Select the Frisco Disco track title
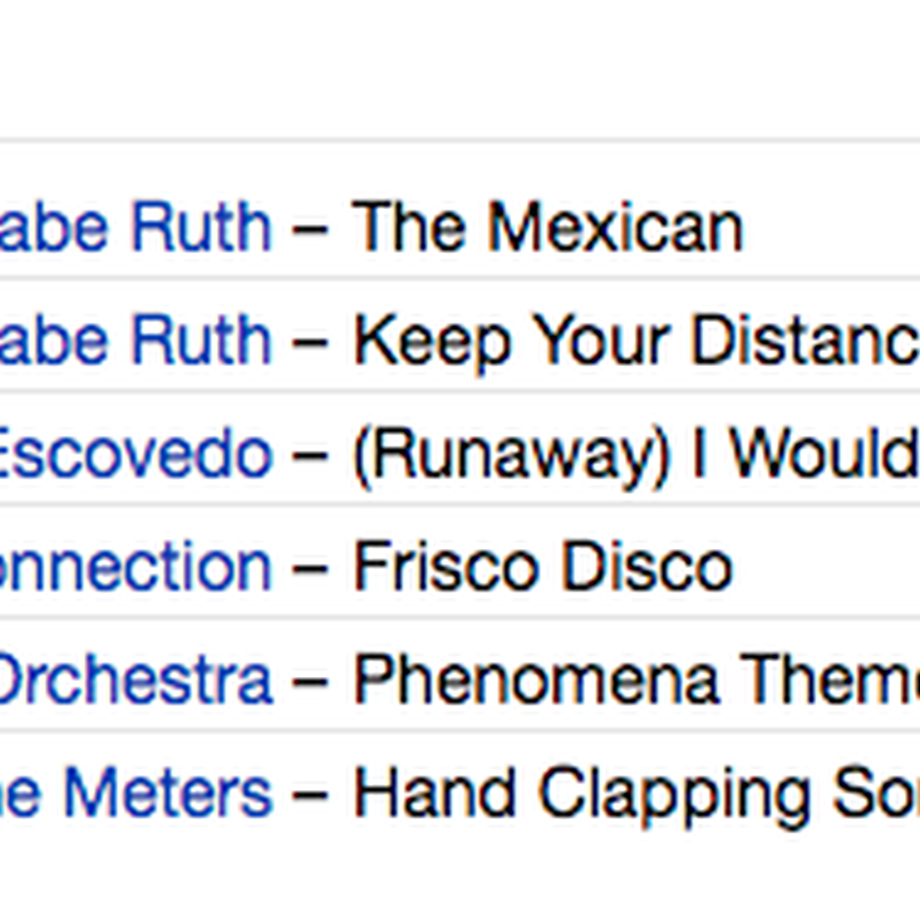This screenshot has width=920, height=920. tap(543, 567)
